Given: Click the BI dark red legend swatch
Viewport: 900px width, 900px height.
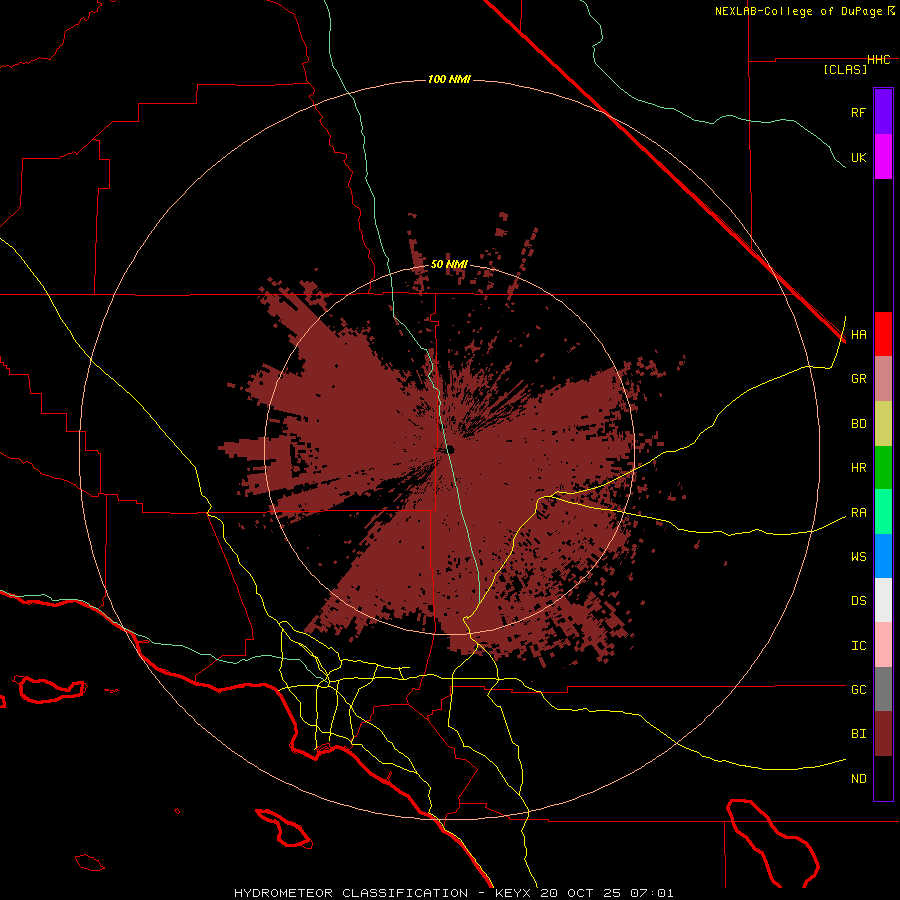Looking at the screenshot, I should (883, 734).
